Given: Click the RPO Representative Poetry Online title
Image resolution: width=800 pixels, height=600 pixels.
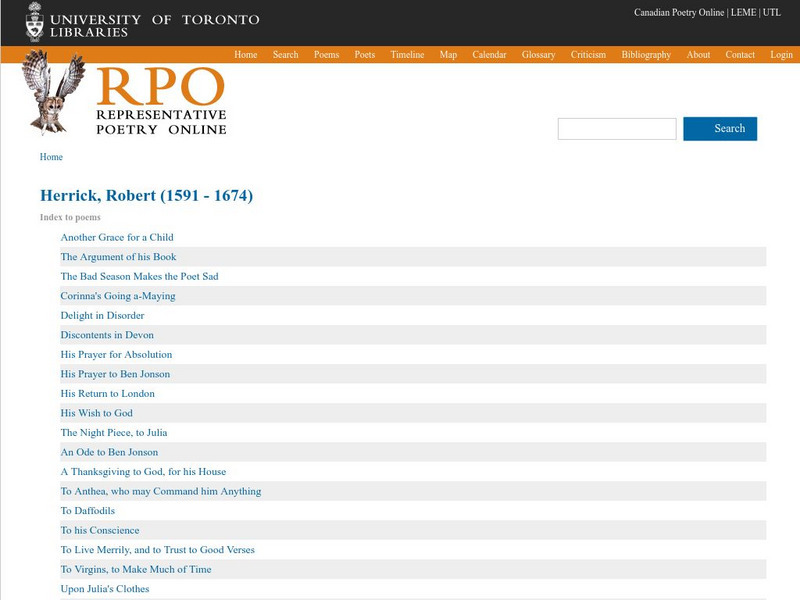Looking at the screenshot, I should click(161, 101).
